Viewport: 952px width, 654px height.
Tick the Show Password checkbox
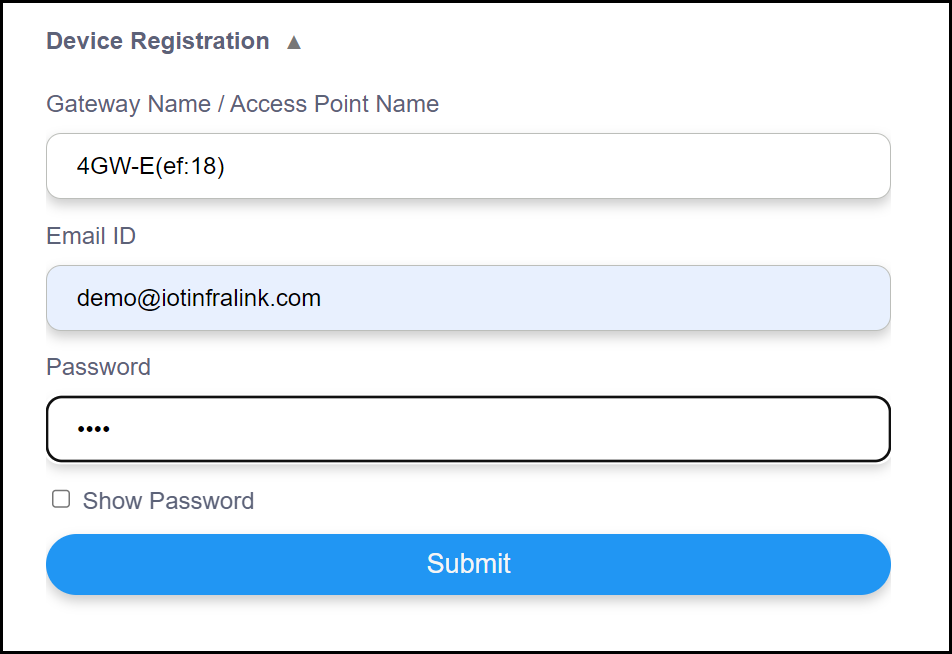[61, 499]
